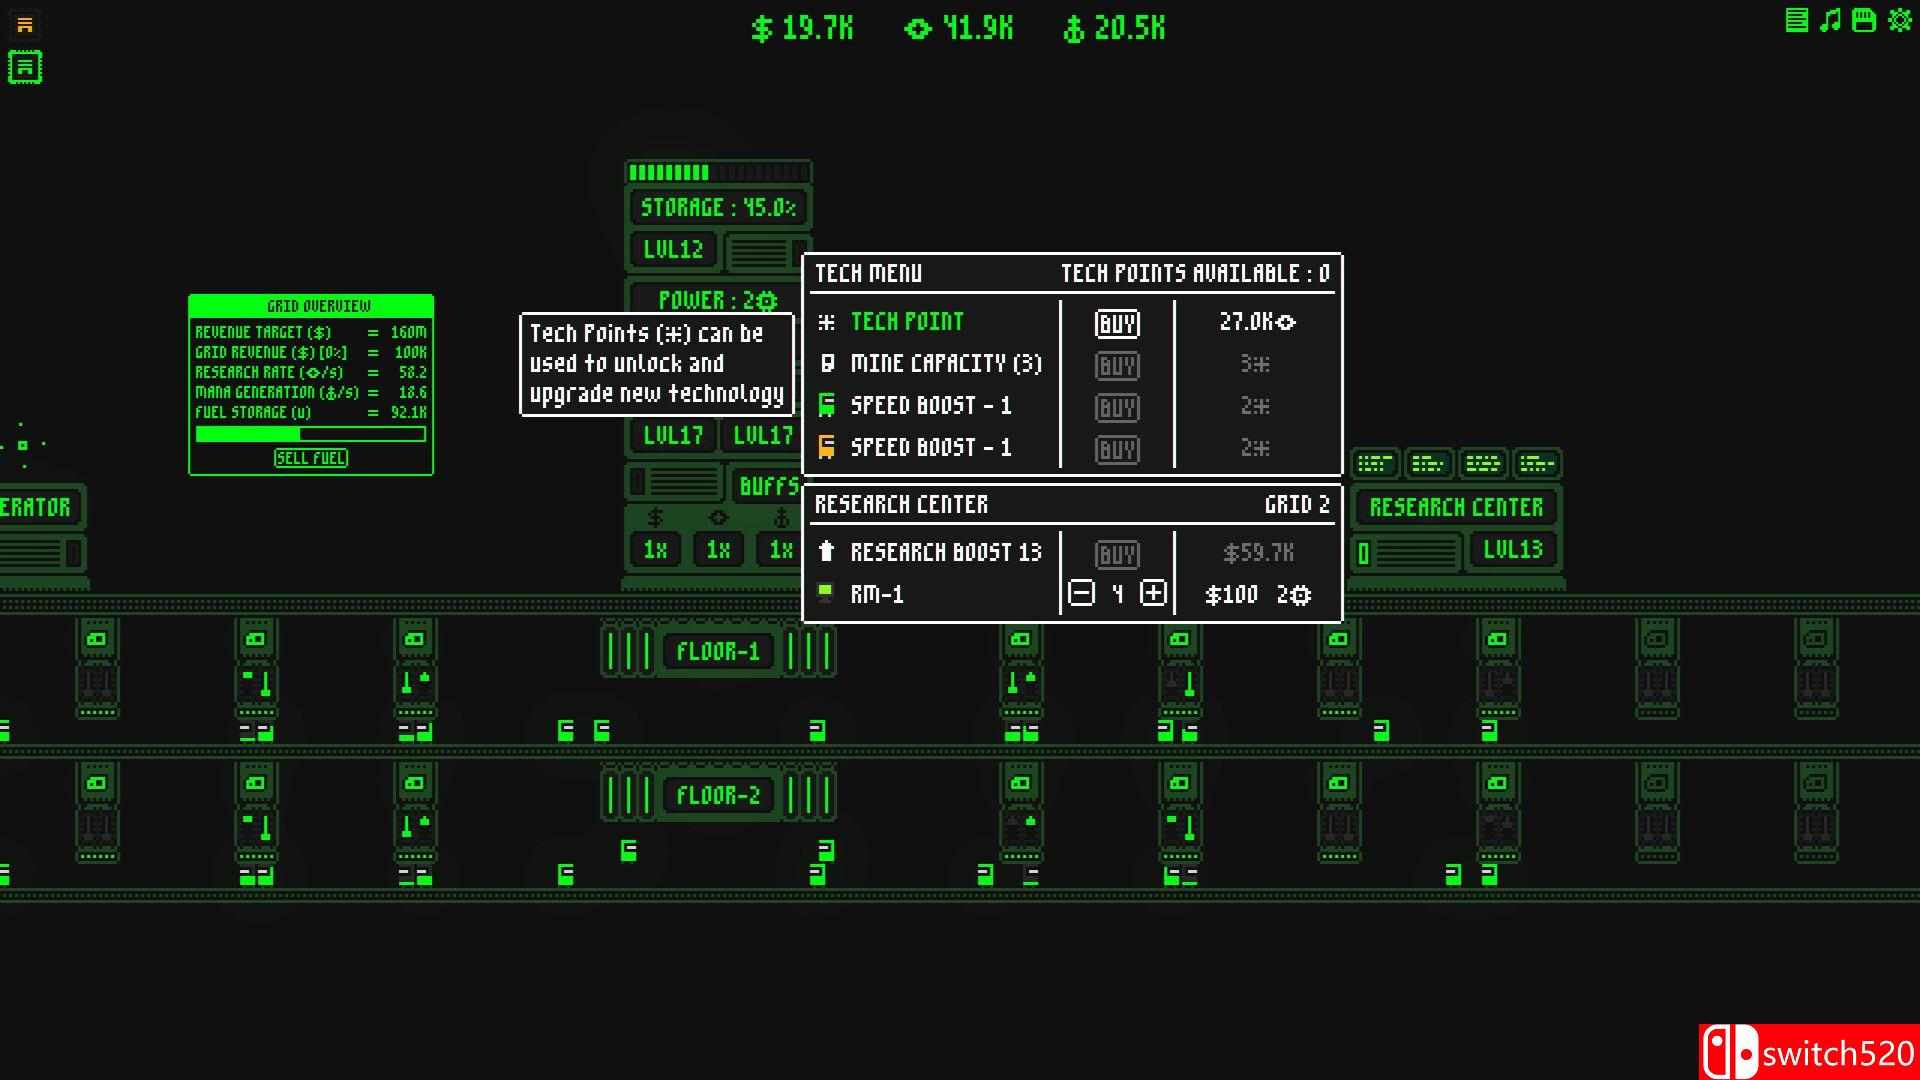Click Buy for Research Boost 13
Viewport: 1920px width, 1080px height.
coord(1117,555)
